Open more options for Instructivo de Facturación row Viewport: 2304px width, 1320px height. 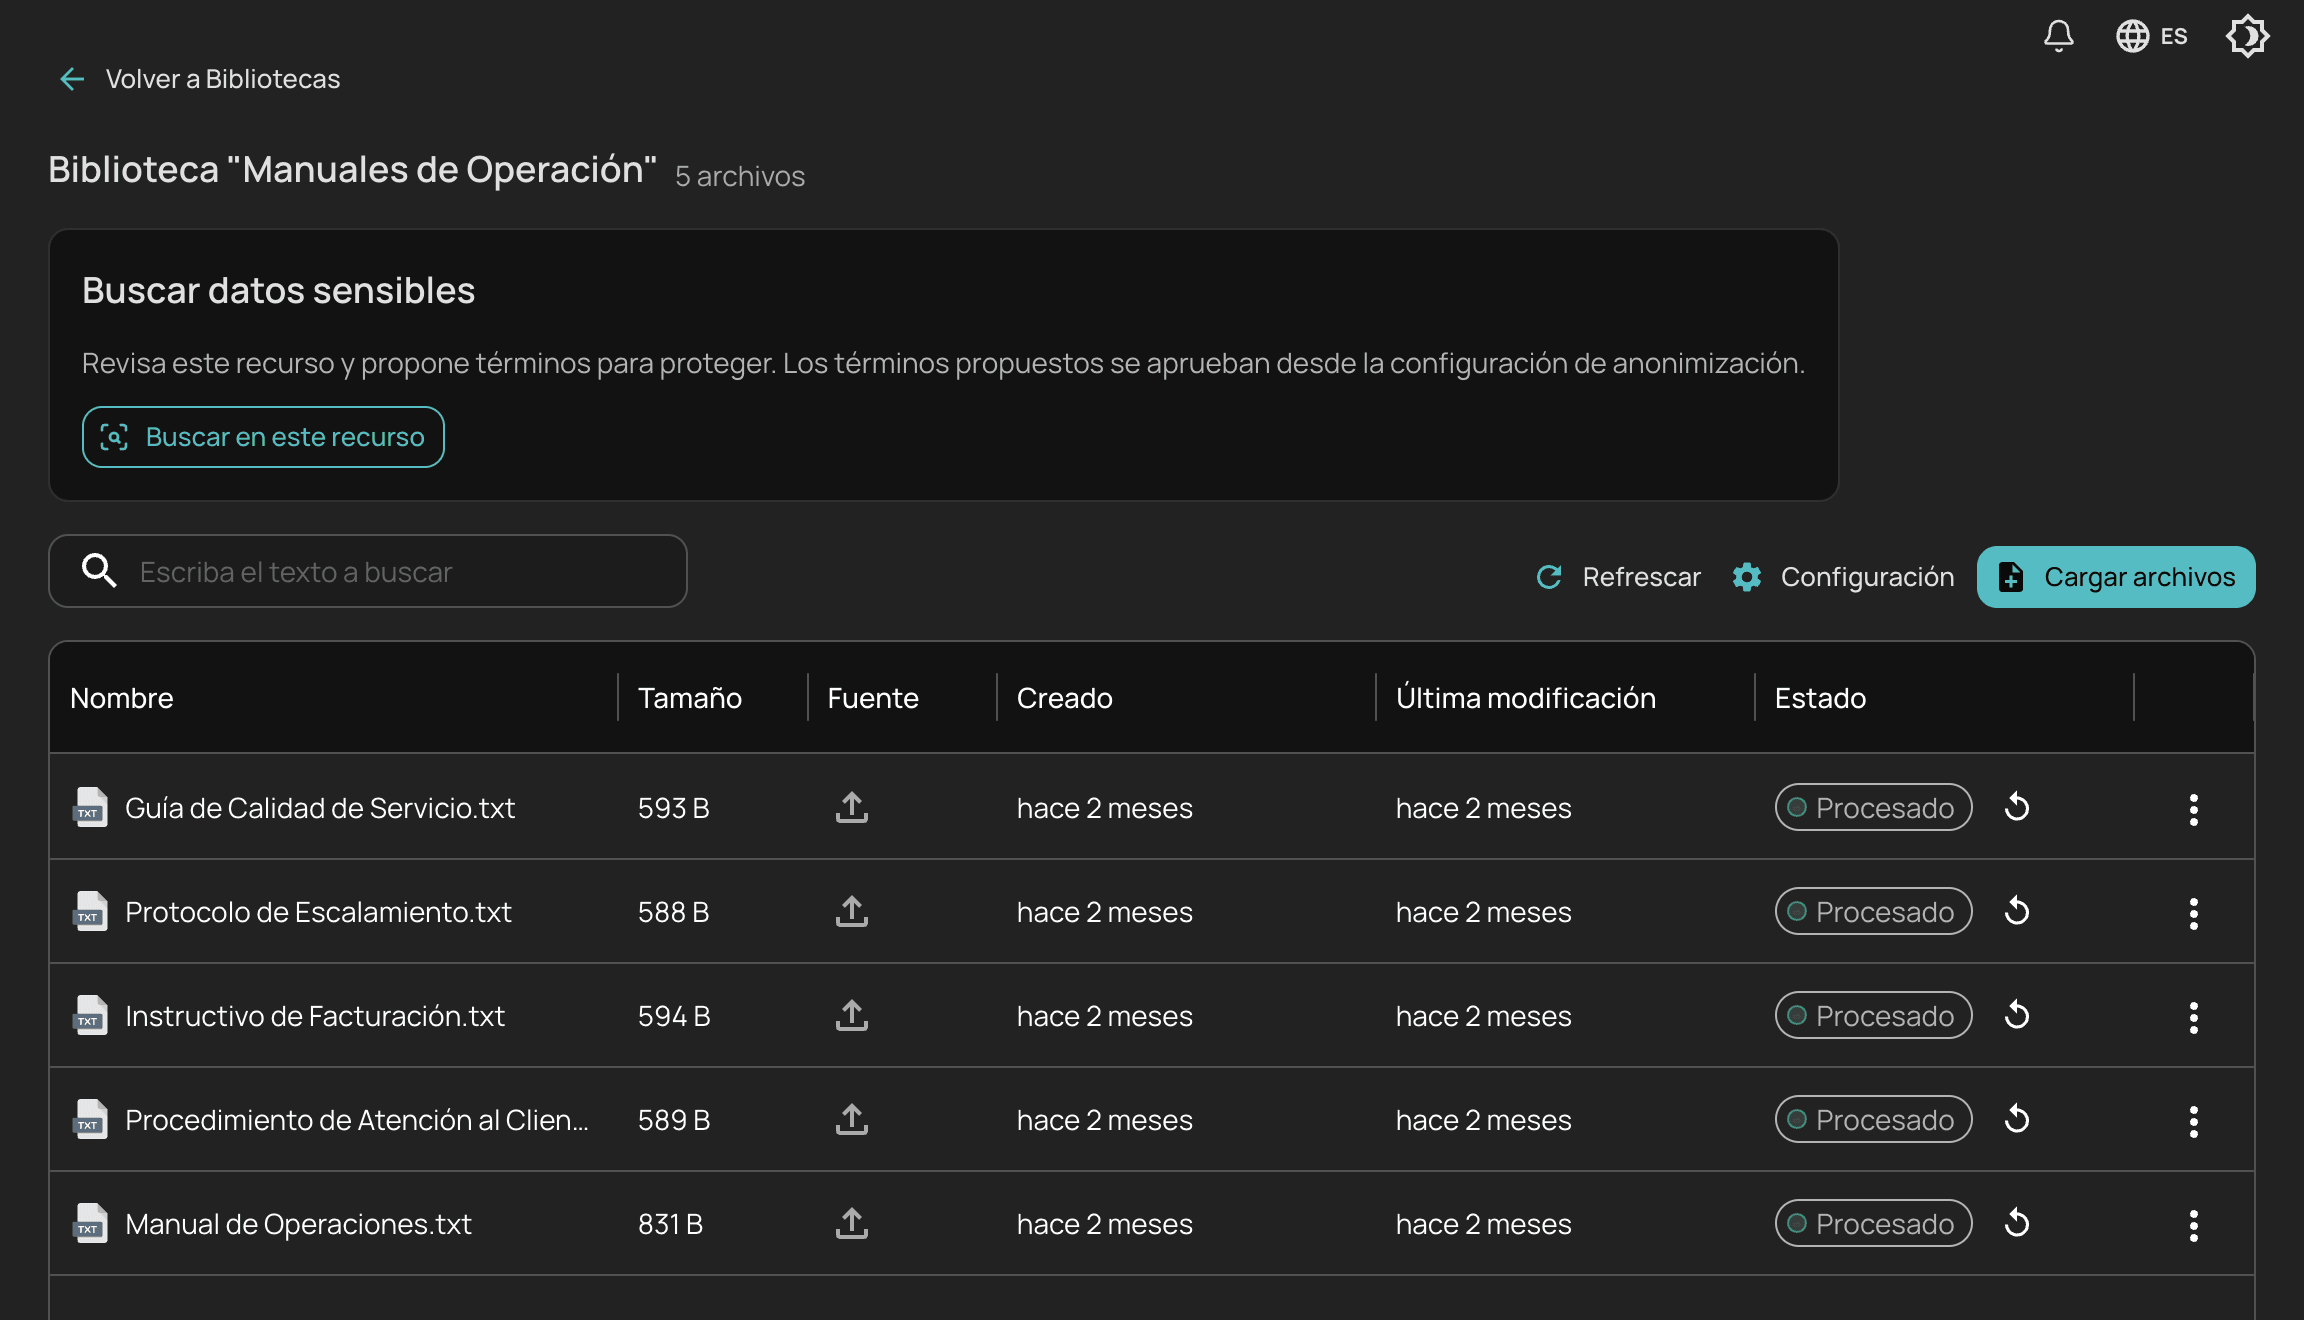coord(2193,1017)
